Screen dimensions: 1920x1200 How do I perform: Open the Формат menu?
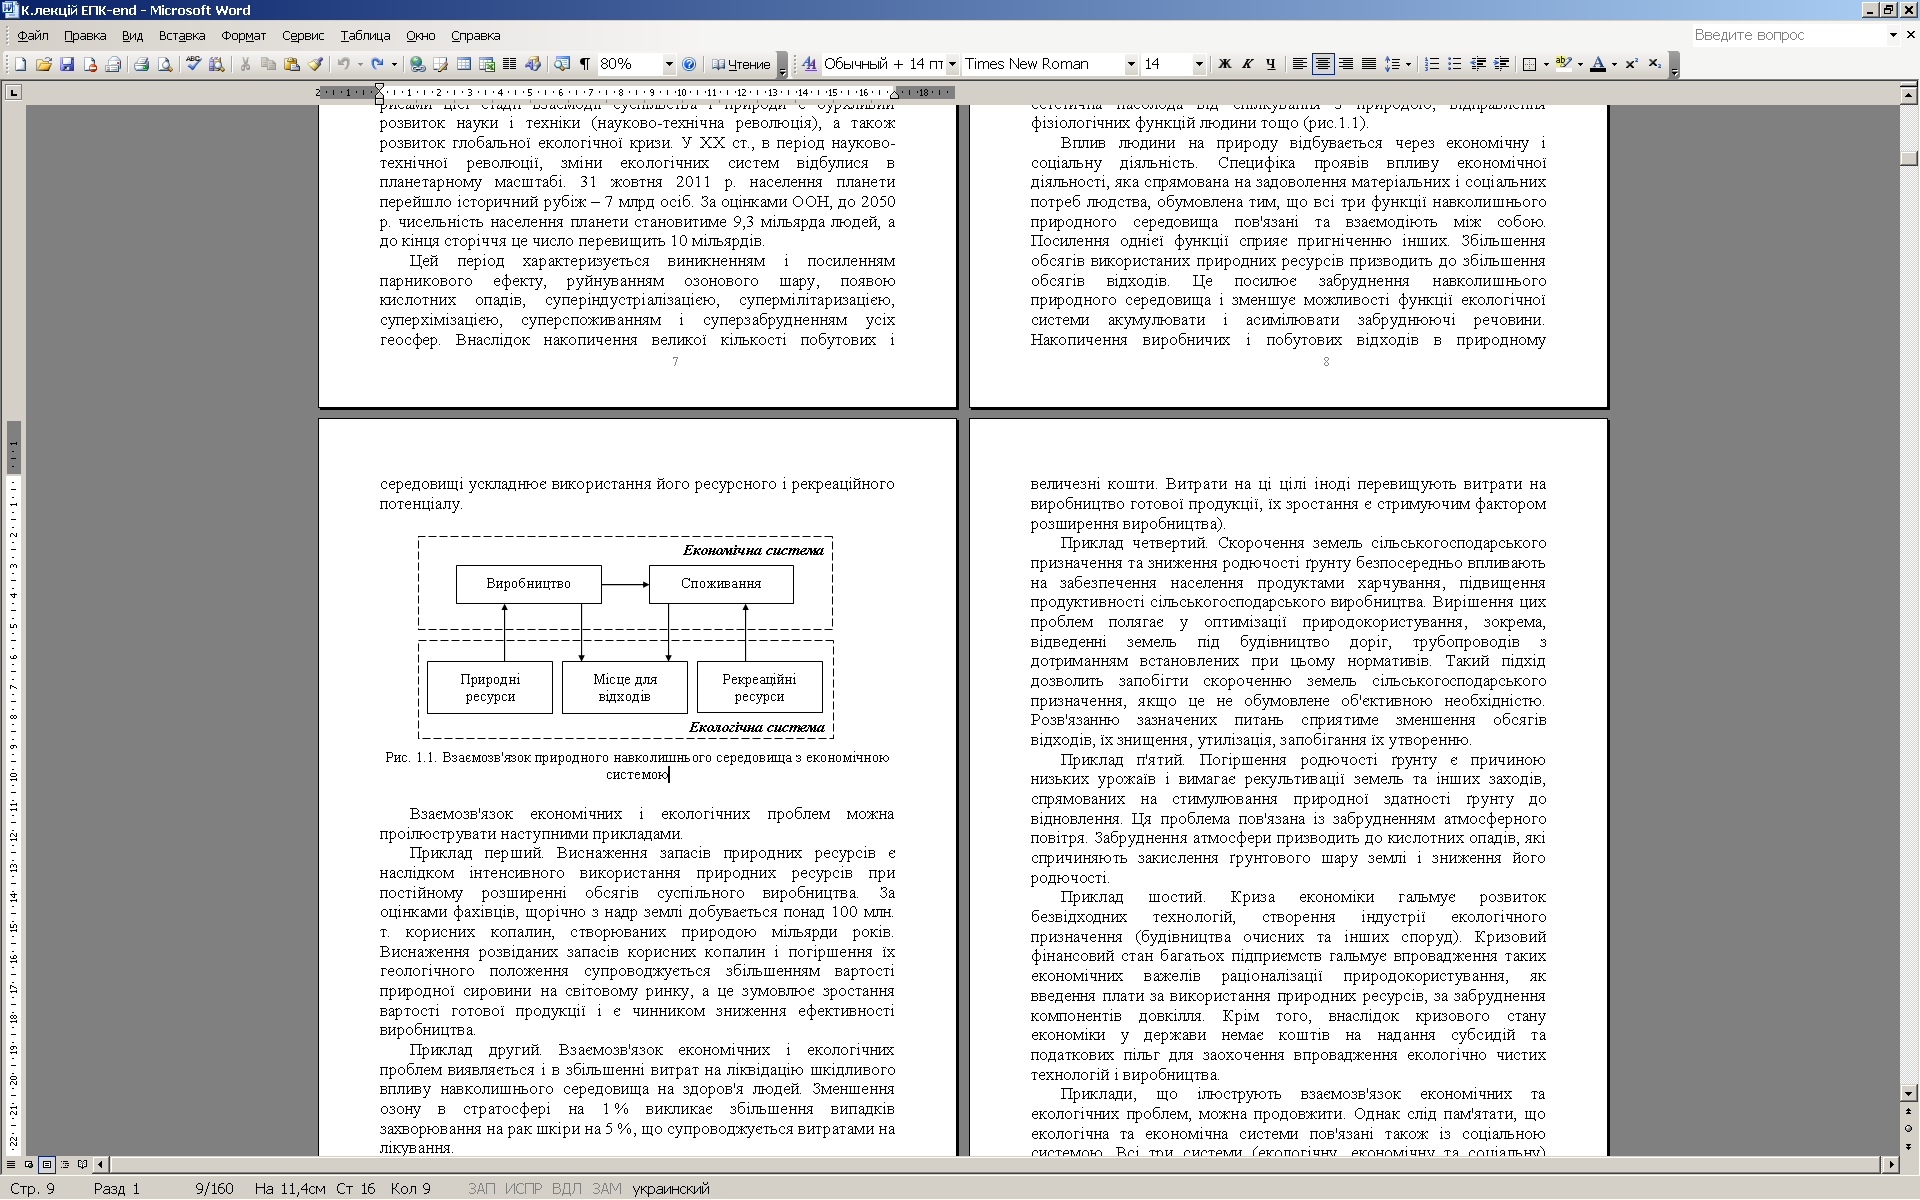click(243, 35)
